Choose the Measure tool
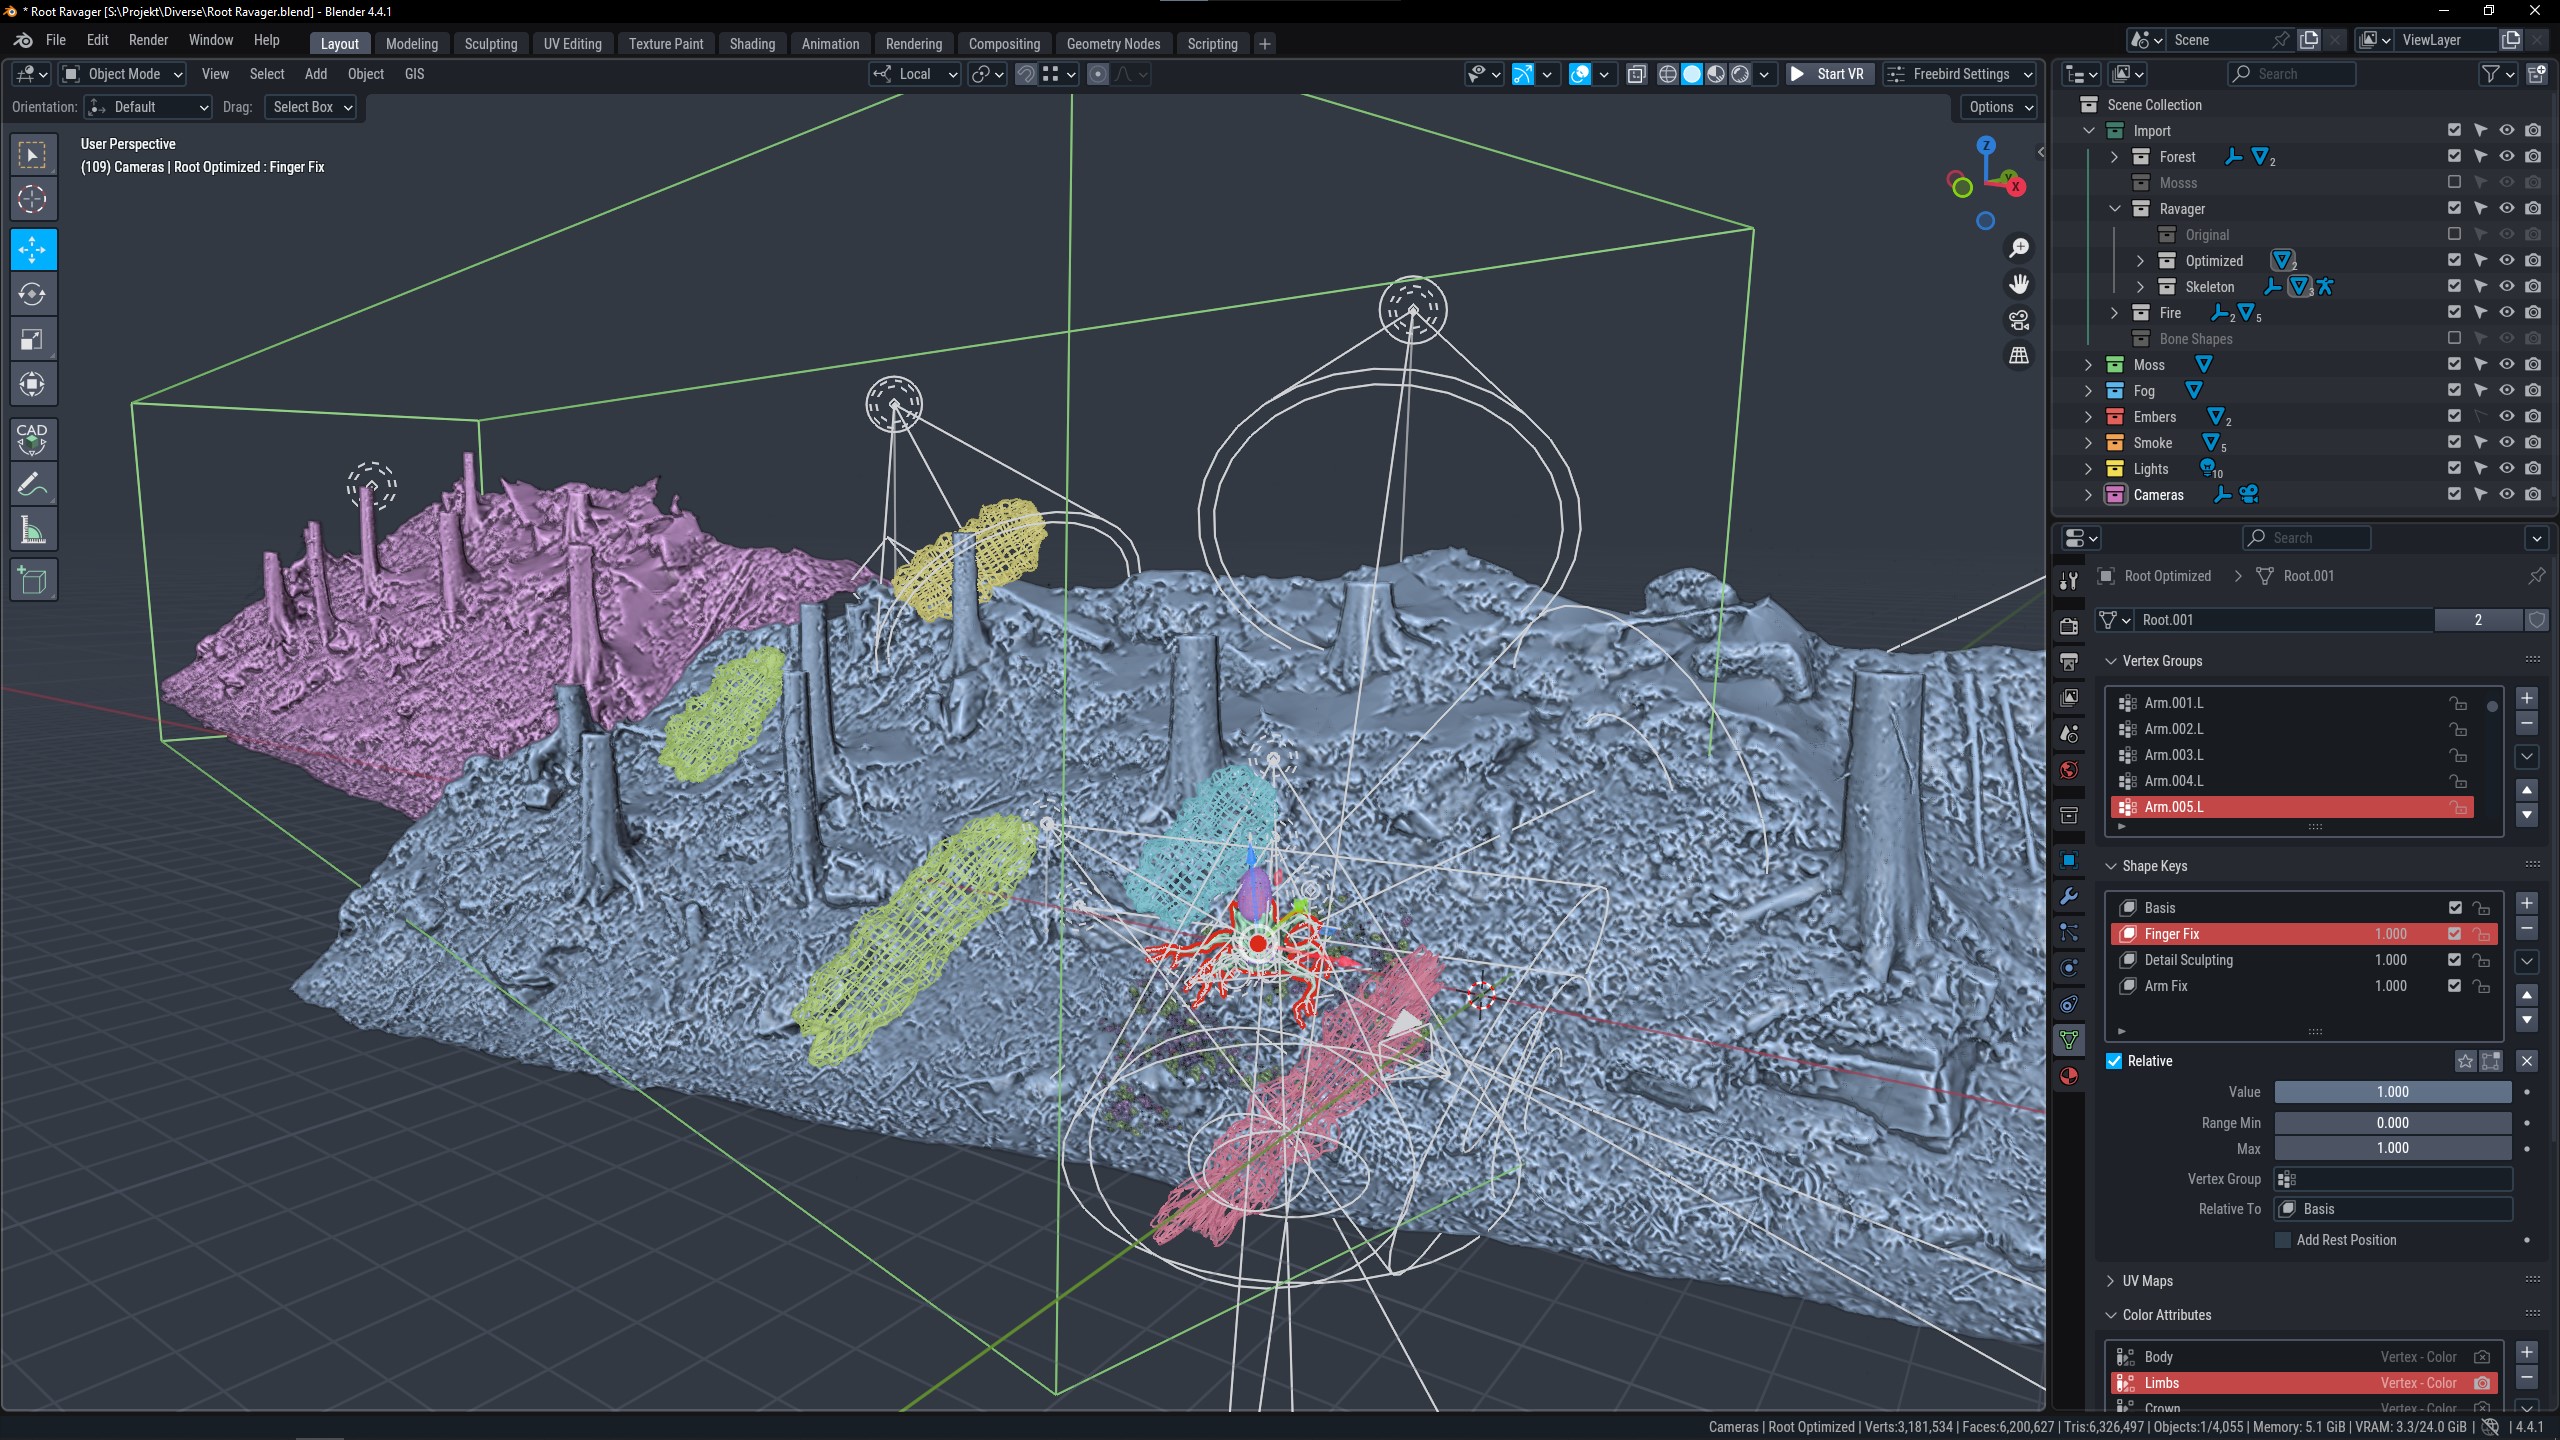The width and height of the screenshot is (2560, 1440). click(33, 530)
